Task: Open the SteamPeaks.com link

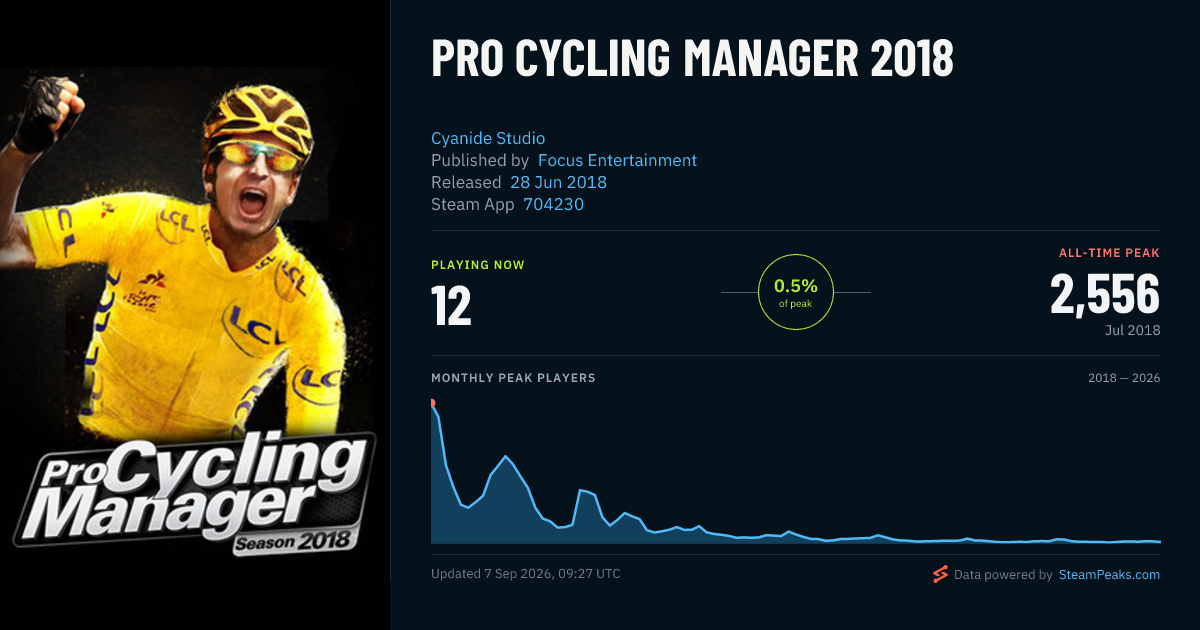Action: tap(1109, 575)
